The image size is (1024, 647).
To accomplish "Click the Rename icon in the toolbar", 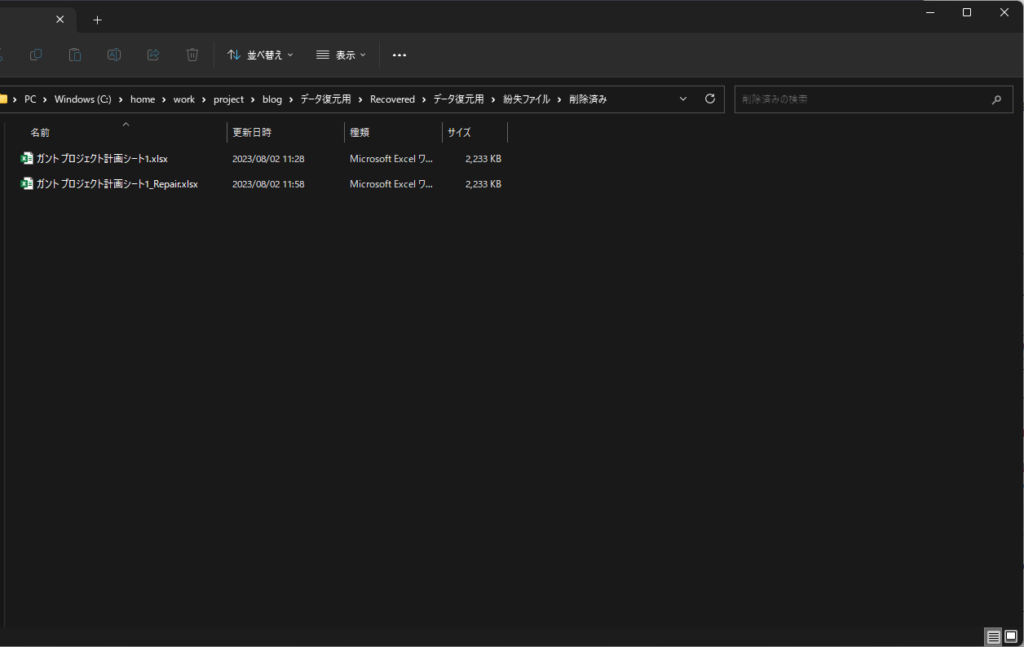I will pyautogui.click(x=114, y=55).
